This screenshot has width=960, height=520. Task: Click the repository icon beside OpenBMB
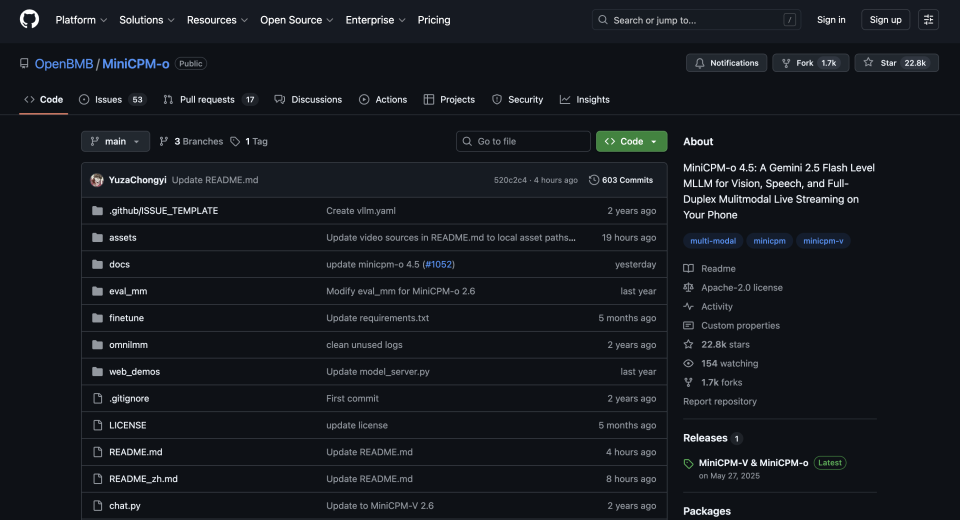[x=24, y=64]
